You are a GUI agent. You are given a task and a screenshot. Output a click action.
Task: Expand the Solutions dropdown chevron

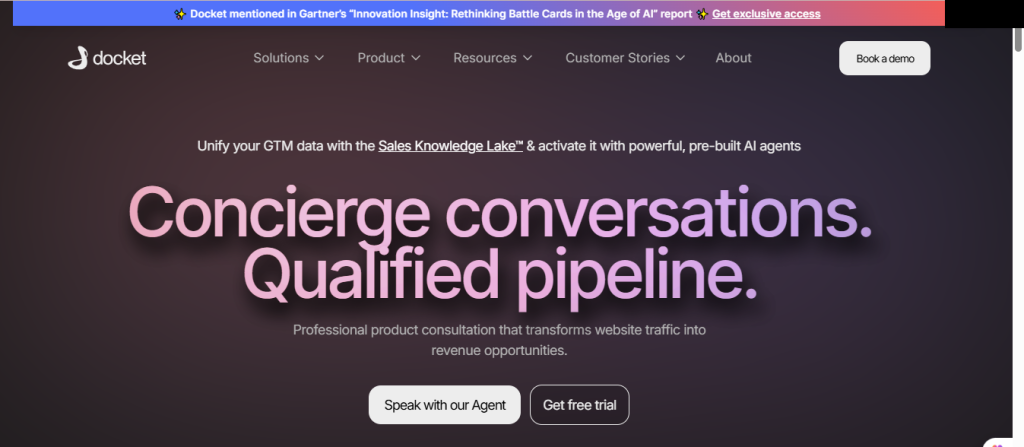pos(320,58)
